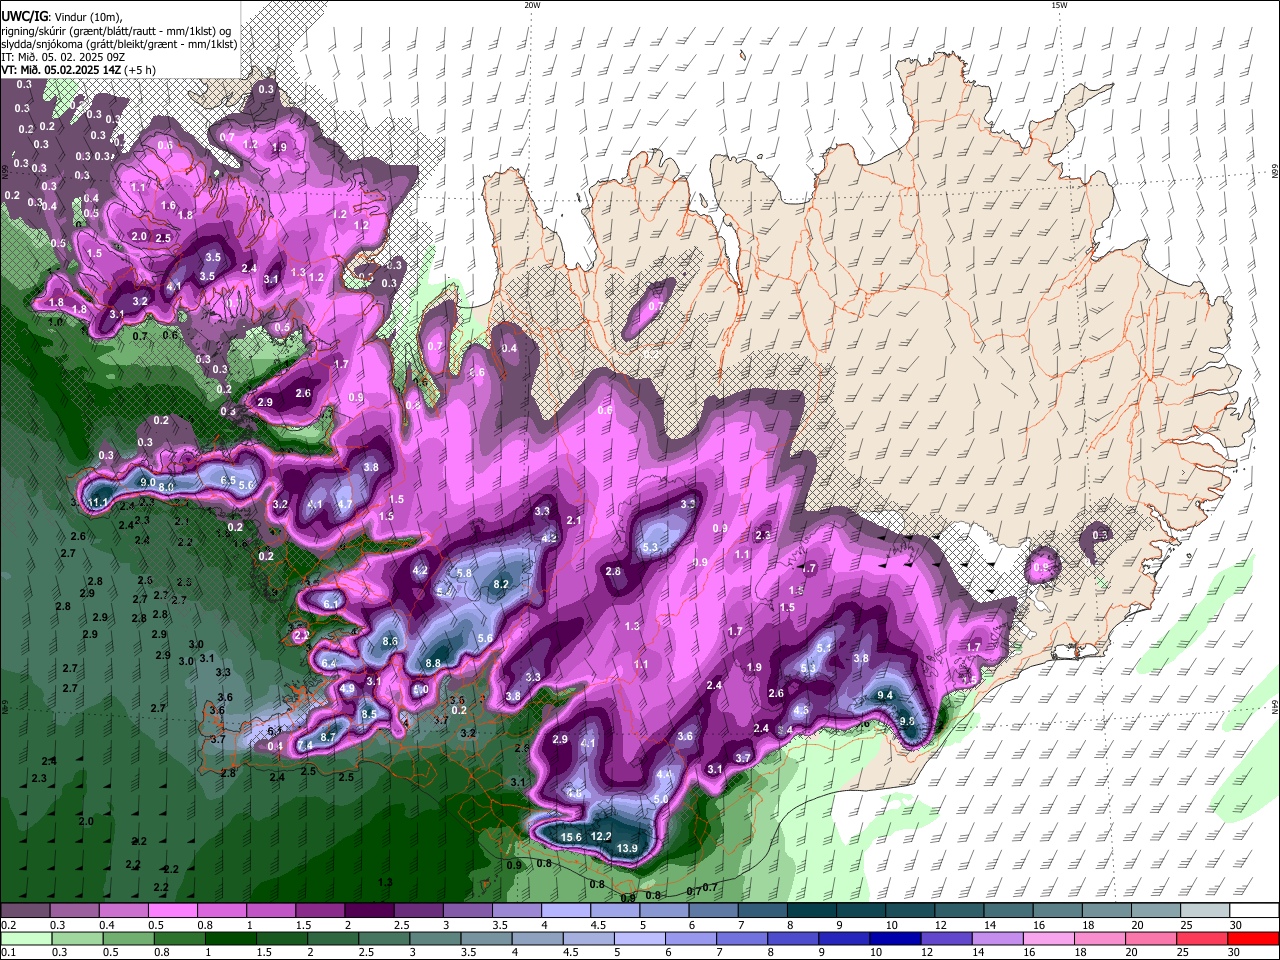Click the 1.9 value in the Westfjords

coord(279,147)
